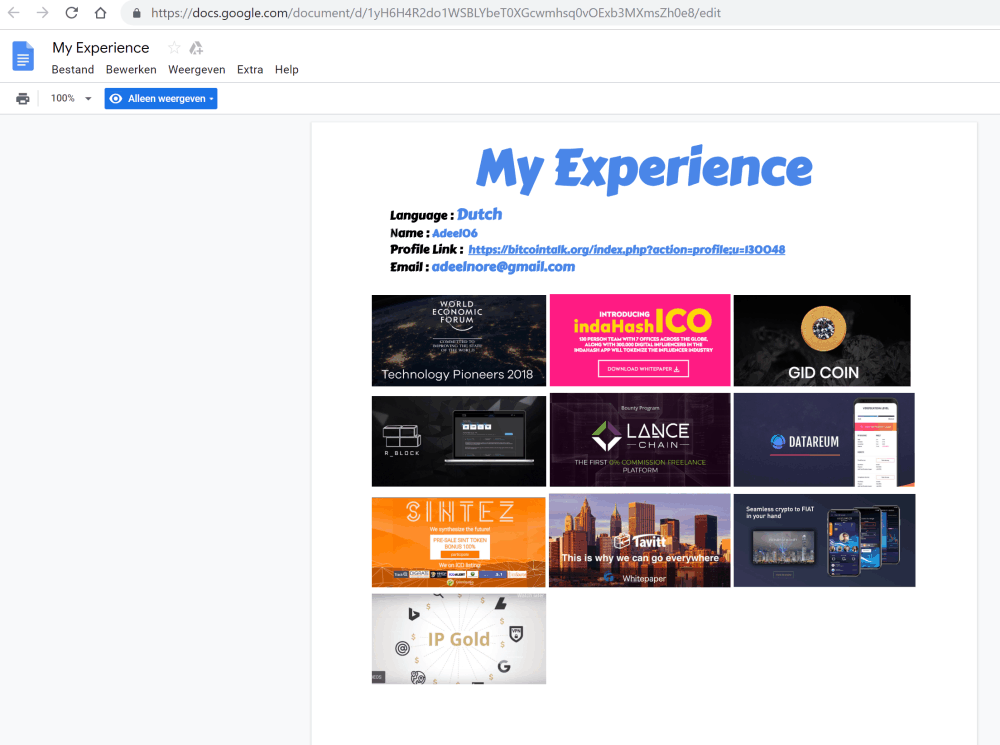The width and height of the screenshot is (1000, 745).
Task: Select the GID COIN image
Action: point(822,341)
